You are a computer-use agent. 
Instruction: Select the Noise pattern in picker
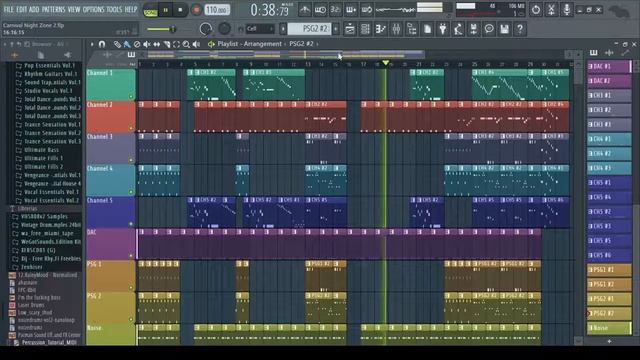coord(609,328)
